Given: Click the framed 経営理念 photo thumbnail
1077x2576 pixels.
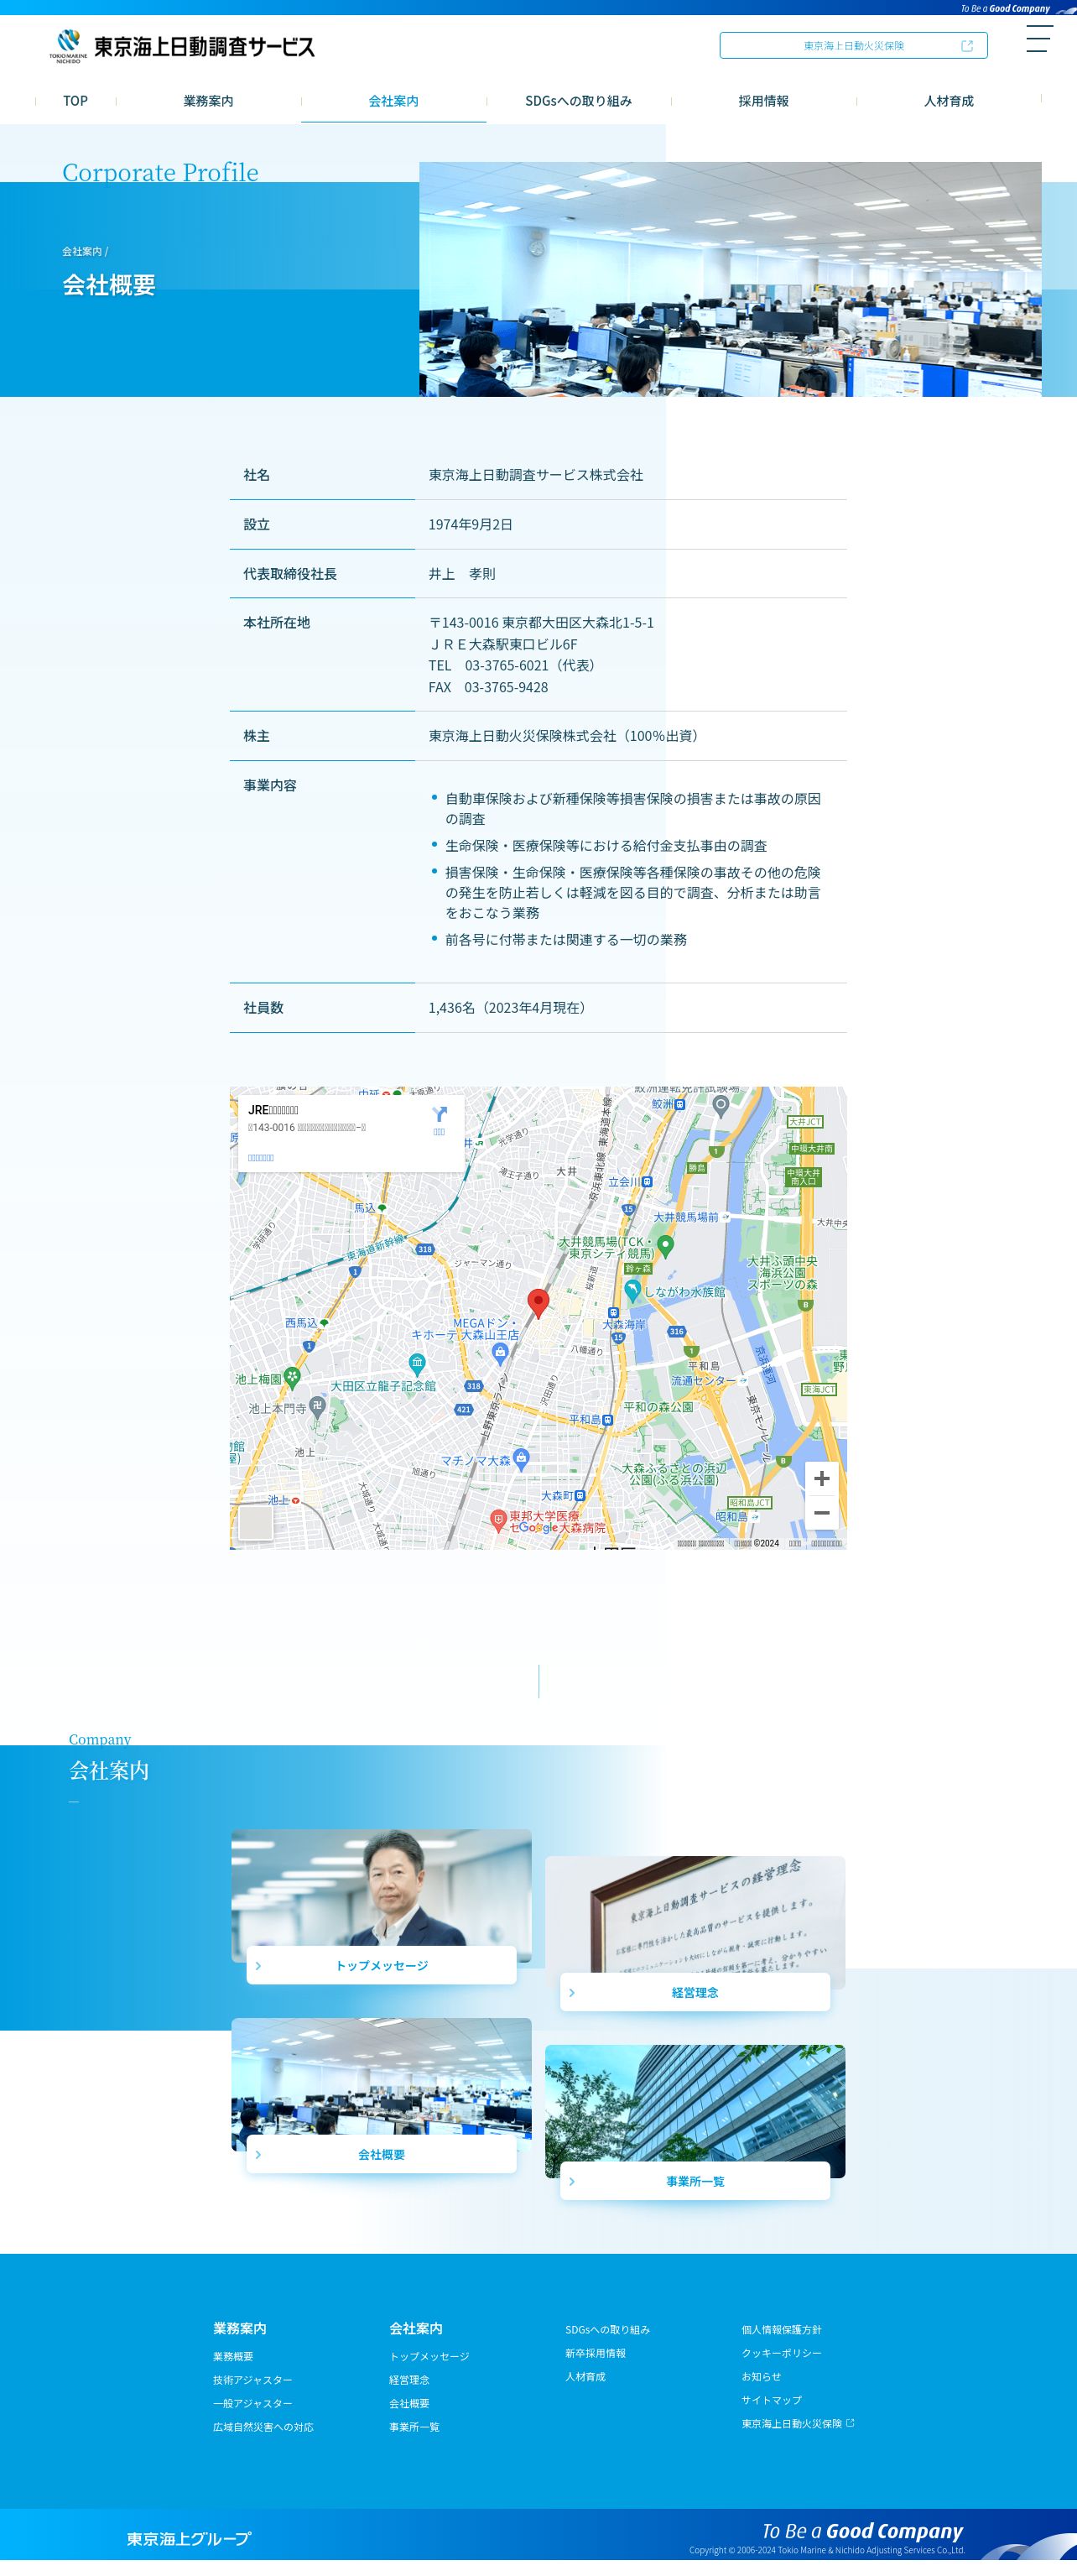Looking at the screenshot, I should pyautogui.click(x=695, y=1915).
